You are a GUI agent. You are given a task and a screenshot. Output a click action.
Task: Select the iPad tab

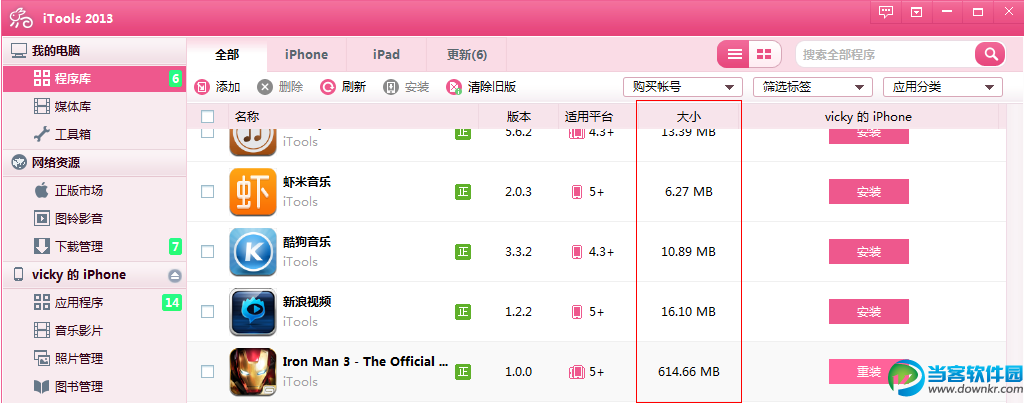click(x=386, y=55)
